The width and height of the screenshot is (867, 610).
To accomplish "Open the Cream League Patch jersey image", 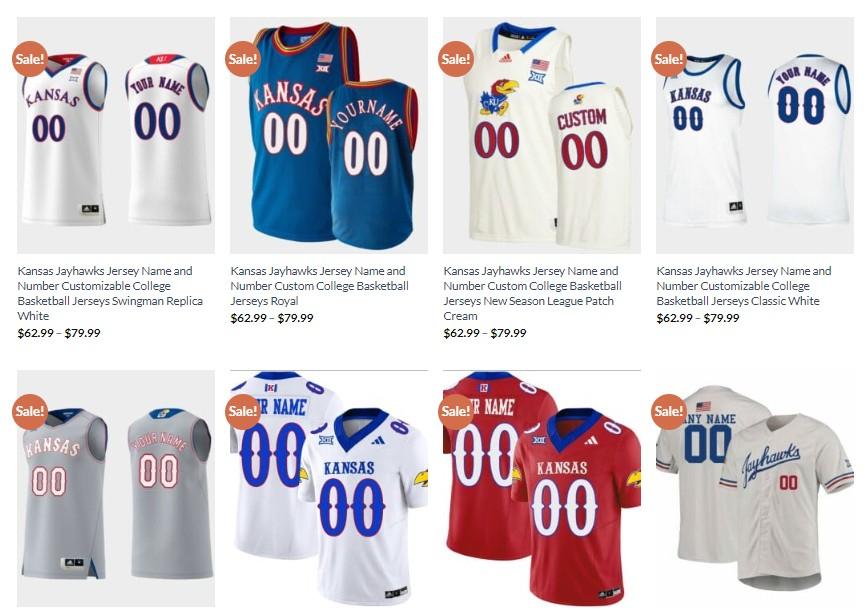I will point(542,135).
